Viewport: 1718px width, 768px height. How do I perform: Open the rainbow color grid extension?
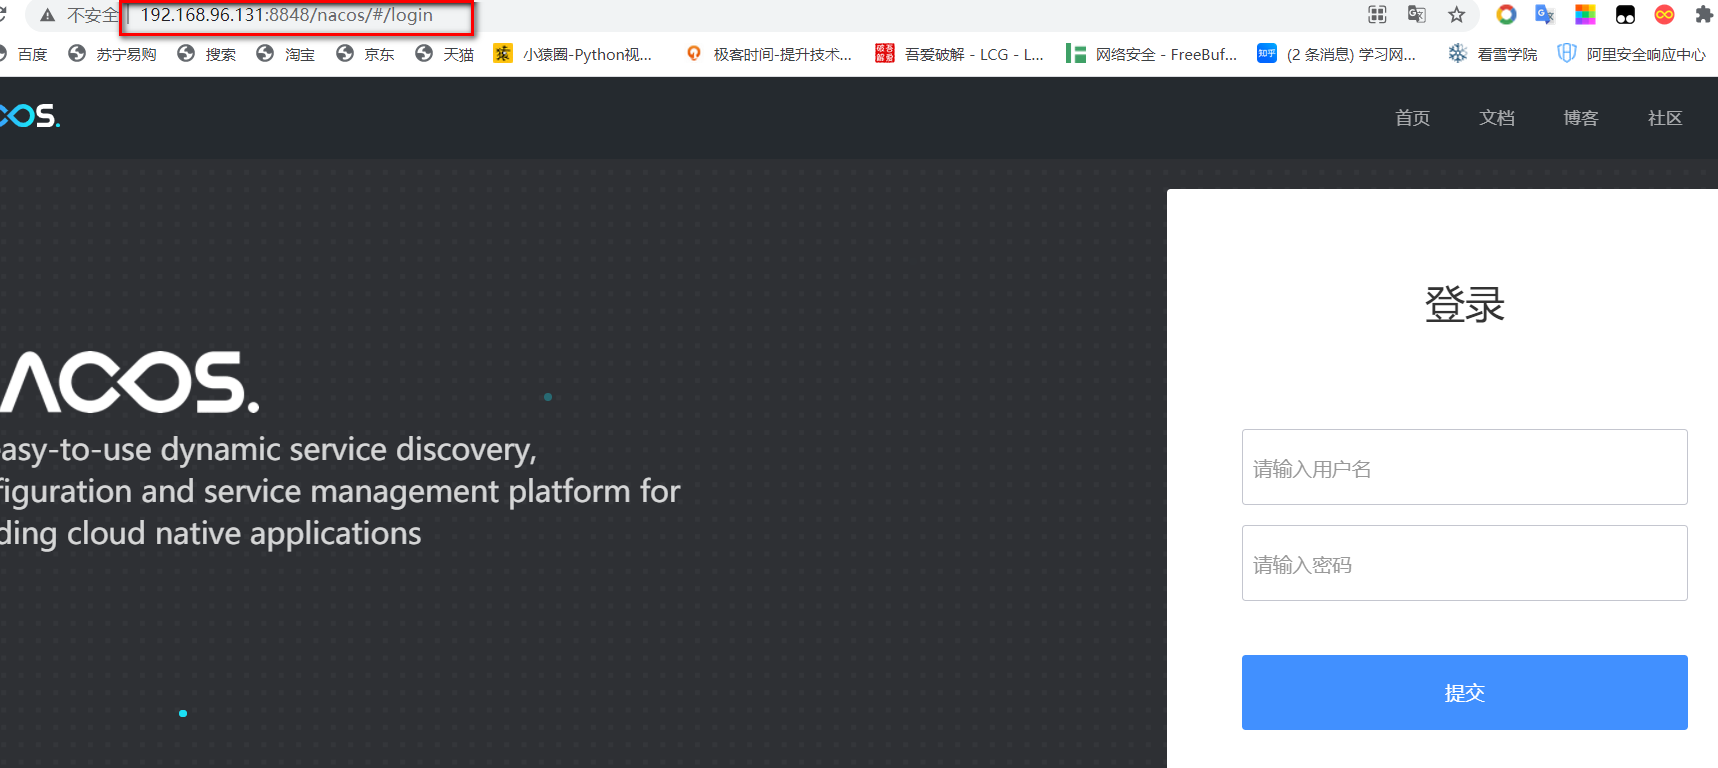point(1585,14)
